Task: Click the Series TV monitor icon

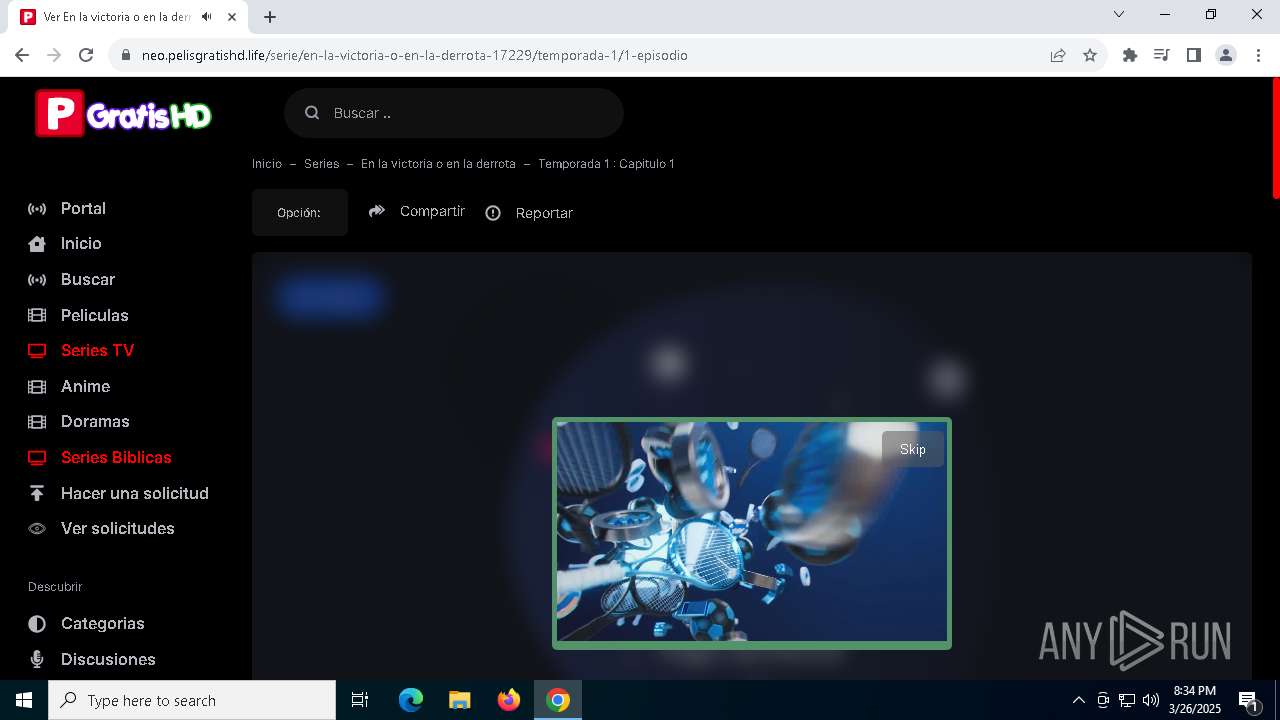Action: click(37, 351)
